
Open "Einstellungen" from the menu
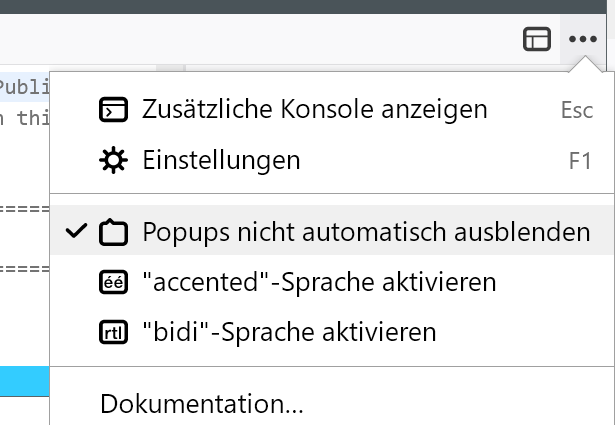[x=221, y=160]
